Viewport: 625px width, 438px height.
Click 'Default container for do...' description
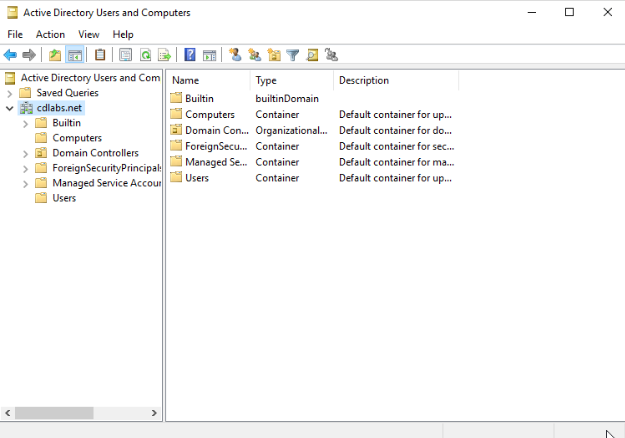[x=395, y=130]
